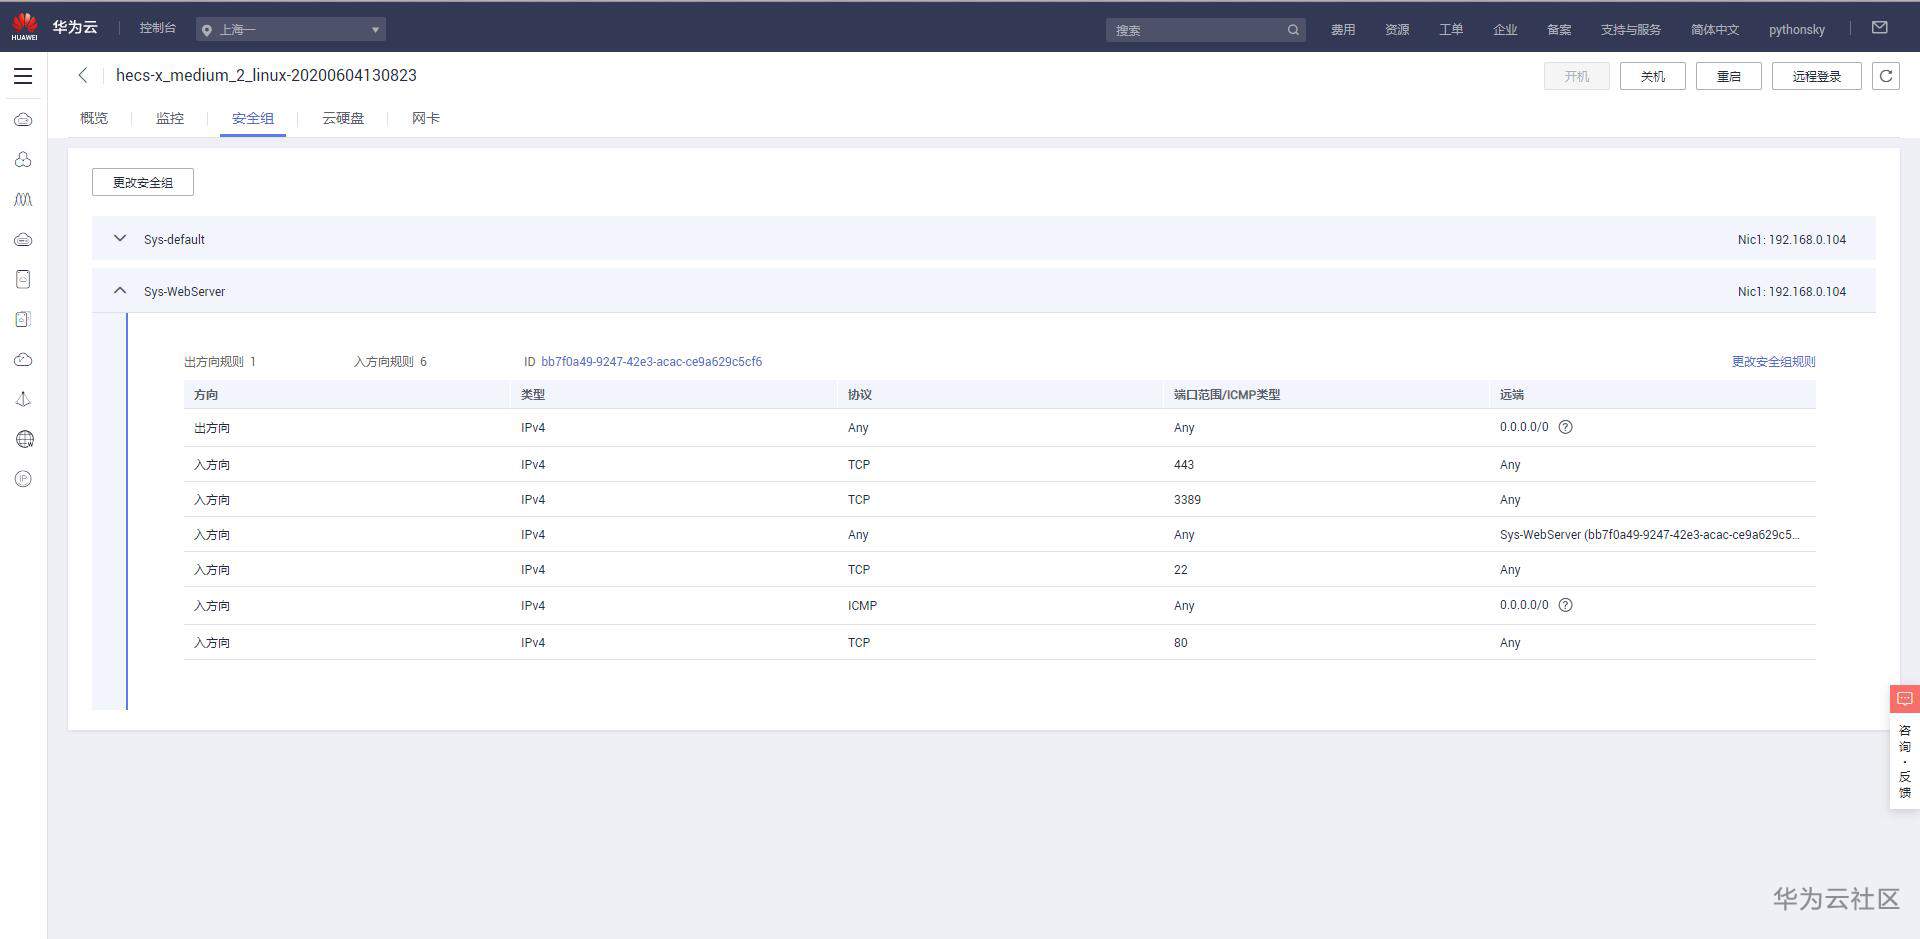Click the help icon in the ICMP row

1566,605
